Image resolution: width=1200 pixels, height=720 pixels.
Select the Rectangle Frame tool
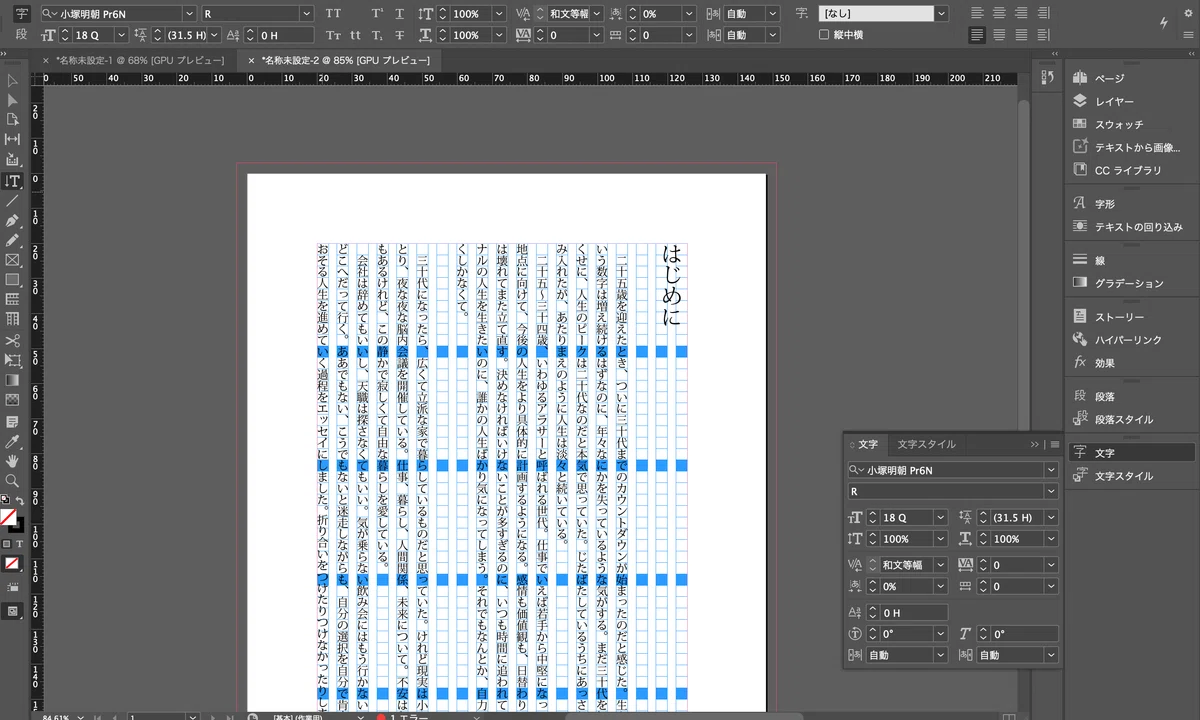pyautogui.click(x=12, y=260)
